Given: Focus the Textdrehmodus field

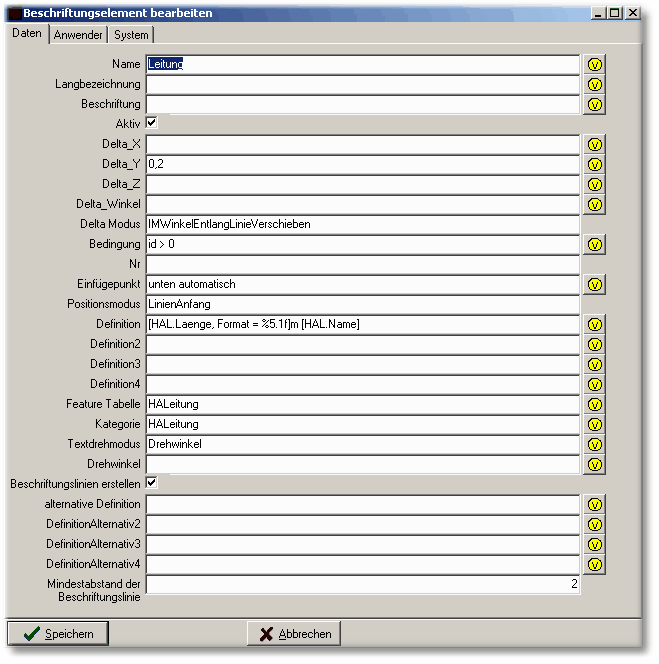Looking at the screenshot, I should tap(362, 444).
